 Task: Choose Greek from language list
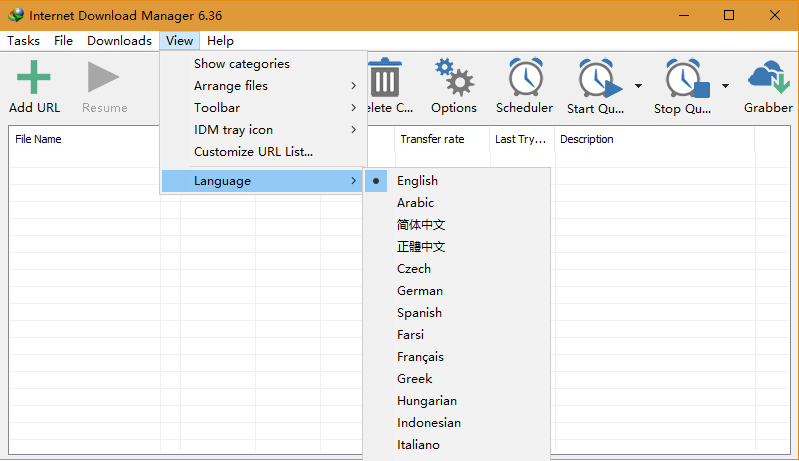[x=457, y=378]
